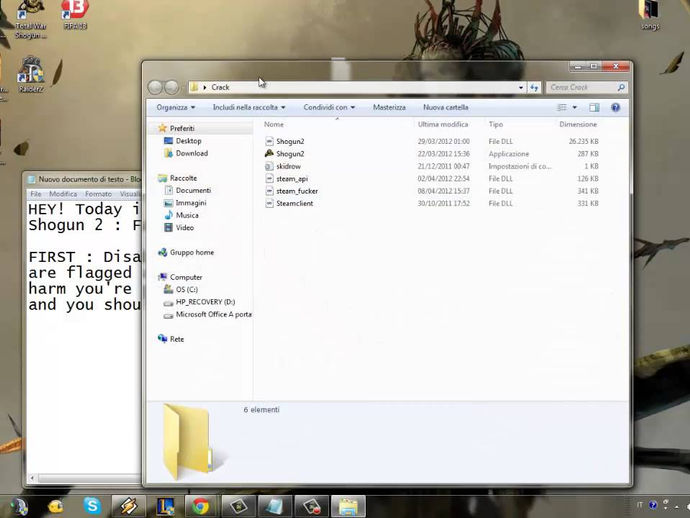690x518 pixels.
Task: Click the Notepad icon in taskbar
Action: [275, 506]
